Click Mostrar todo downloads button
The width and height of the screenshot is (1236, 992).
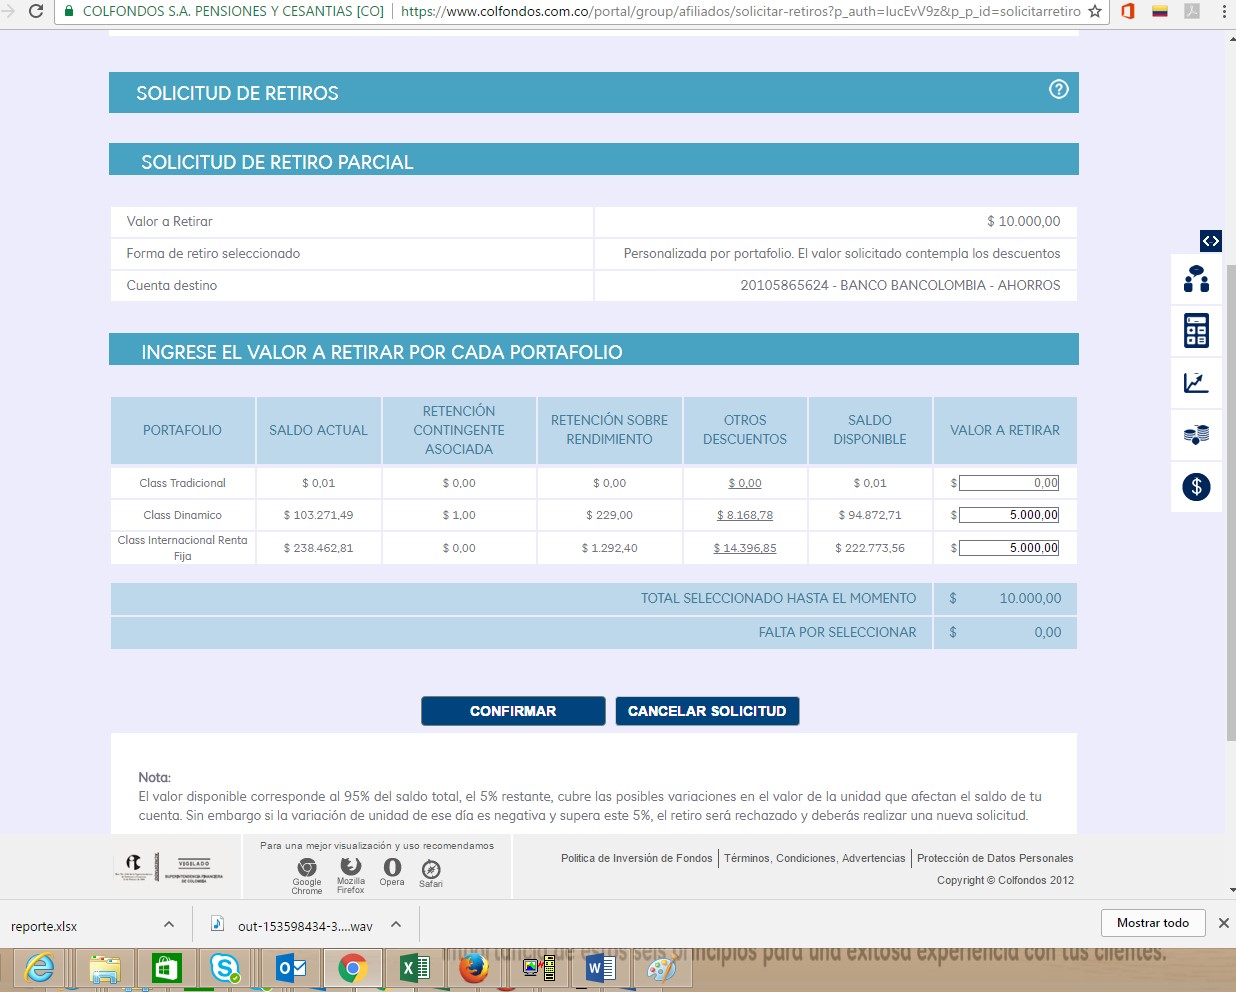click(x=1152, y=923)
